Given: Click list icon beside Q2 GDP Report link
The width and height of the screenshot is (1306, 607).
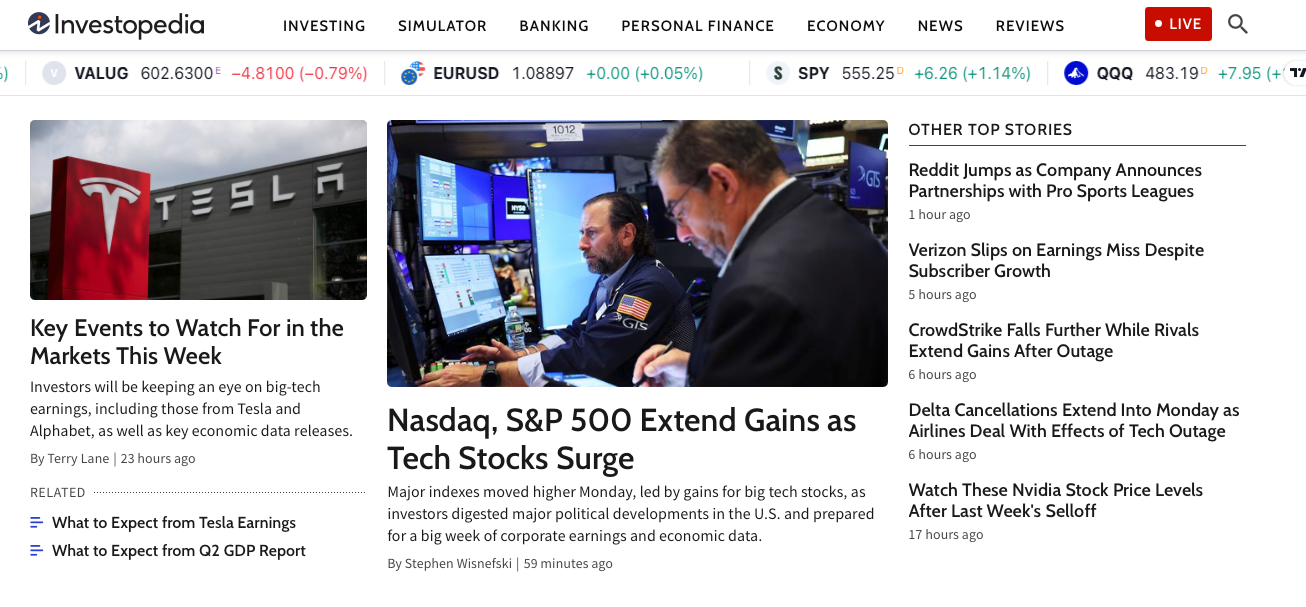Looking at the screenshot, I should pos(37,550).
